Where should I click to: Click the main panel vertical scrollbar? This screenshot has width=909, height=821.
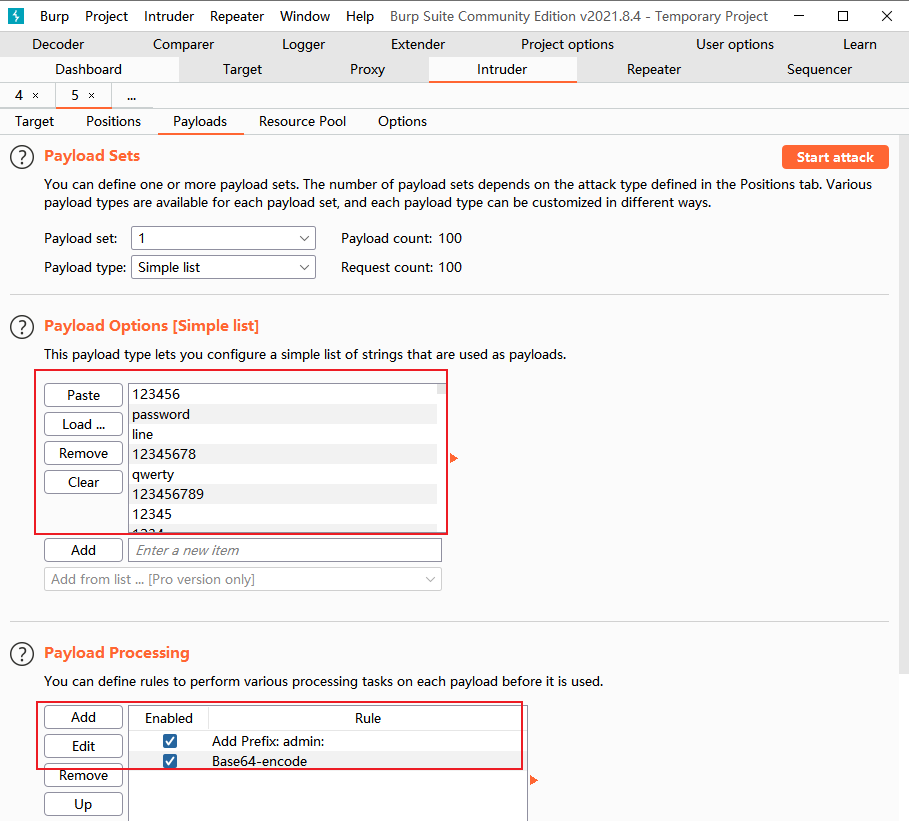(904, 404)
